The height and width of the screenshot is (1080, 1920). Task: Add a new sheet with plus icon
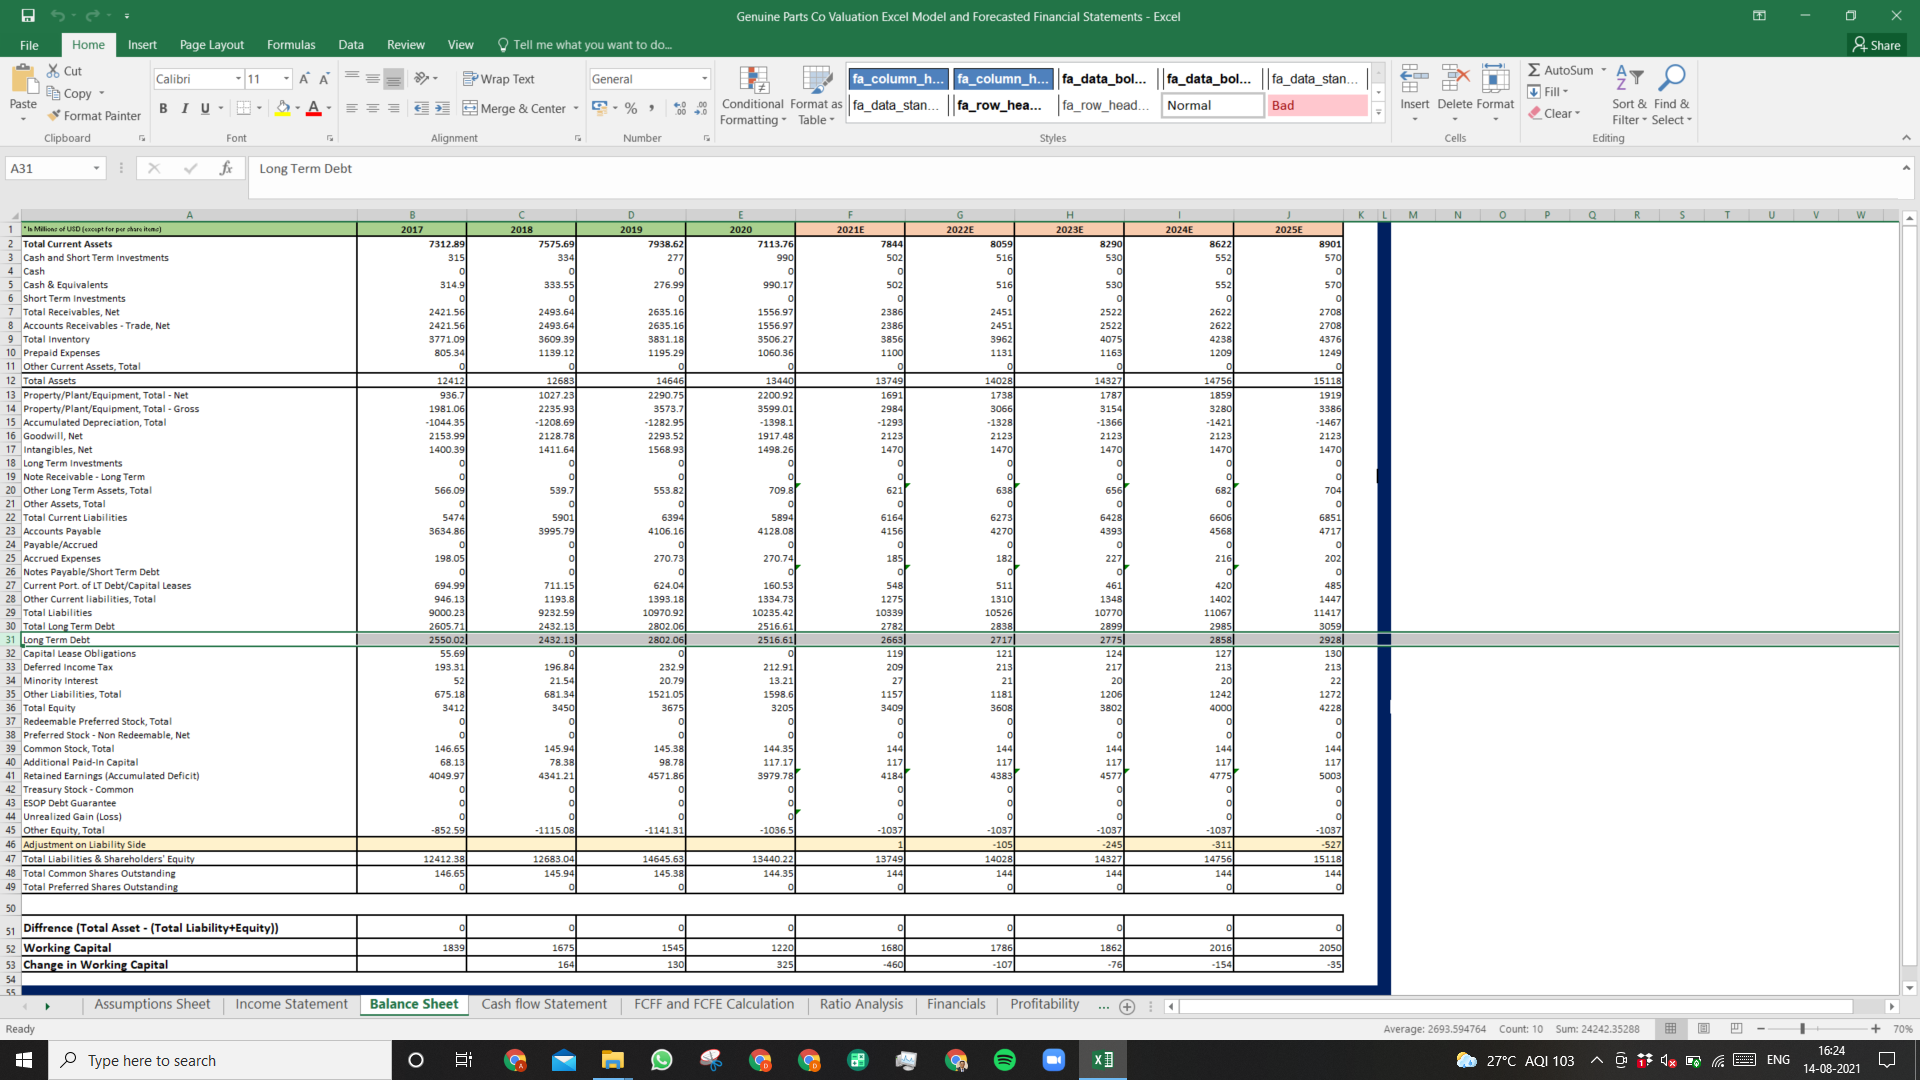click(x=1127, y=1006)
